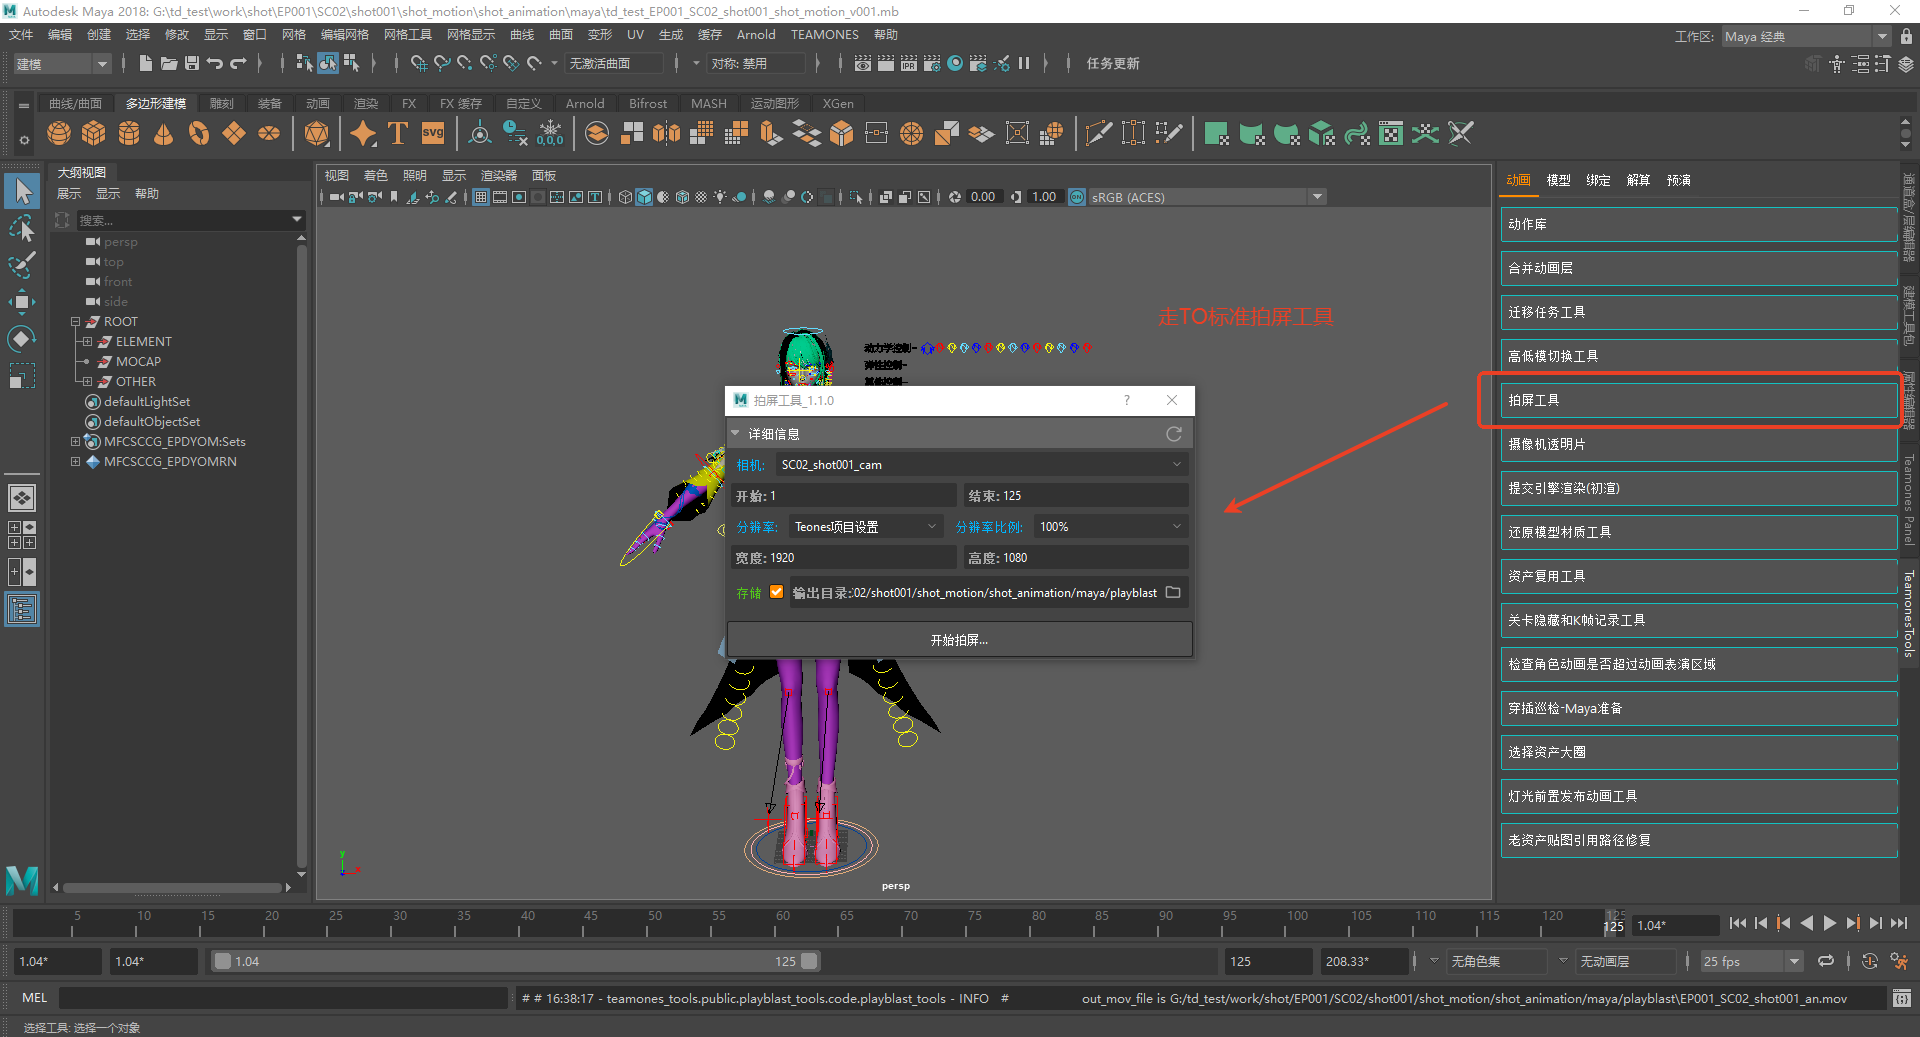Create a polygon cone from the shelf
This screenshot has height=1037, width=1920.
click(x=164, y=133)
